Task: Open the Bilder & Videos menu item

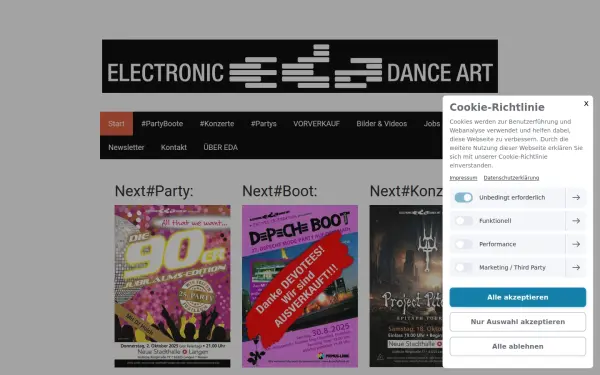Action: tap(382, 124)
